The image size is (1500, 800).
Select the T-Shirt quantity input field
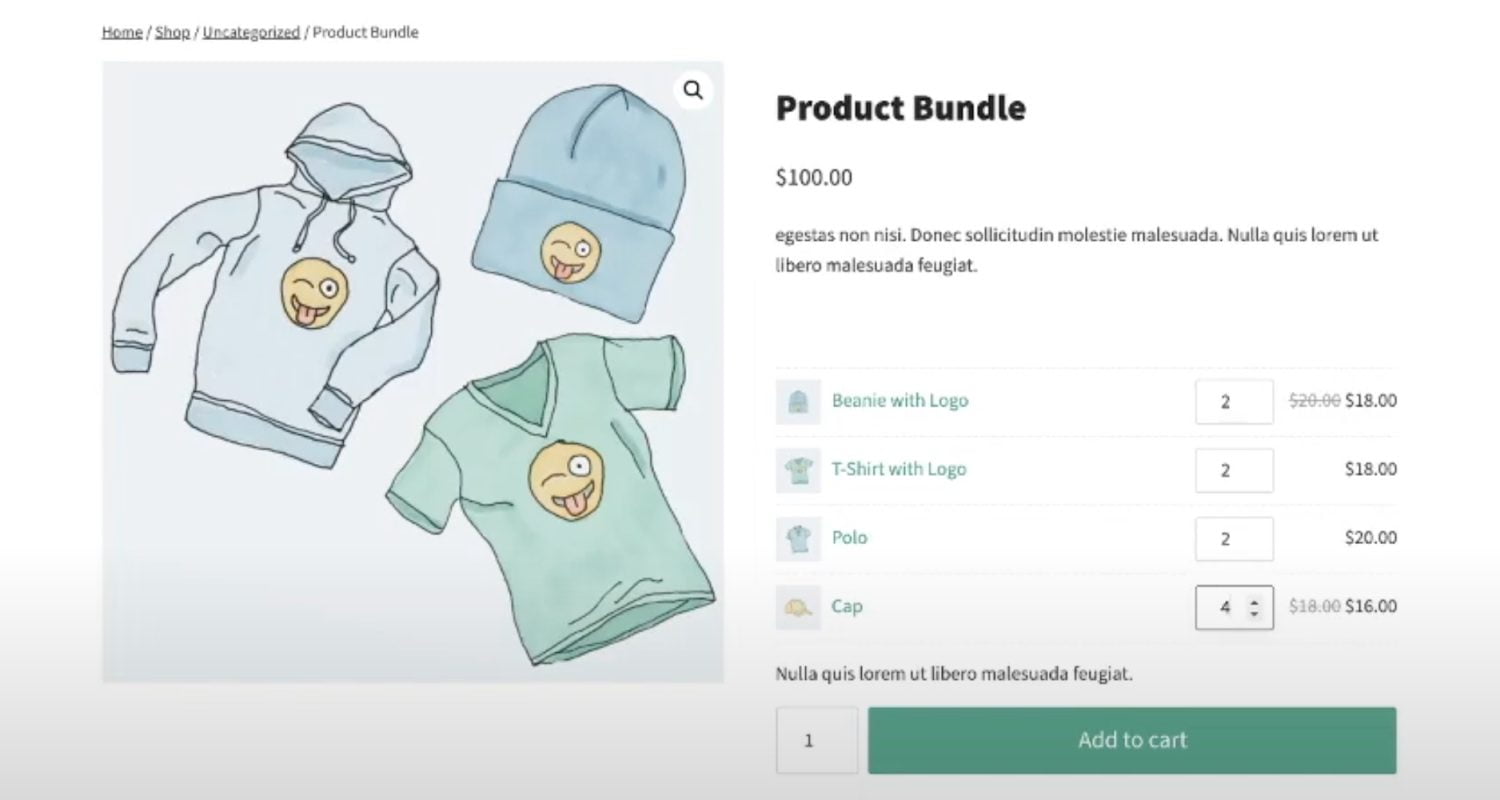1233,470
